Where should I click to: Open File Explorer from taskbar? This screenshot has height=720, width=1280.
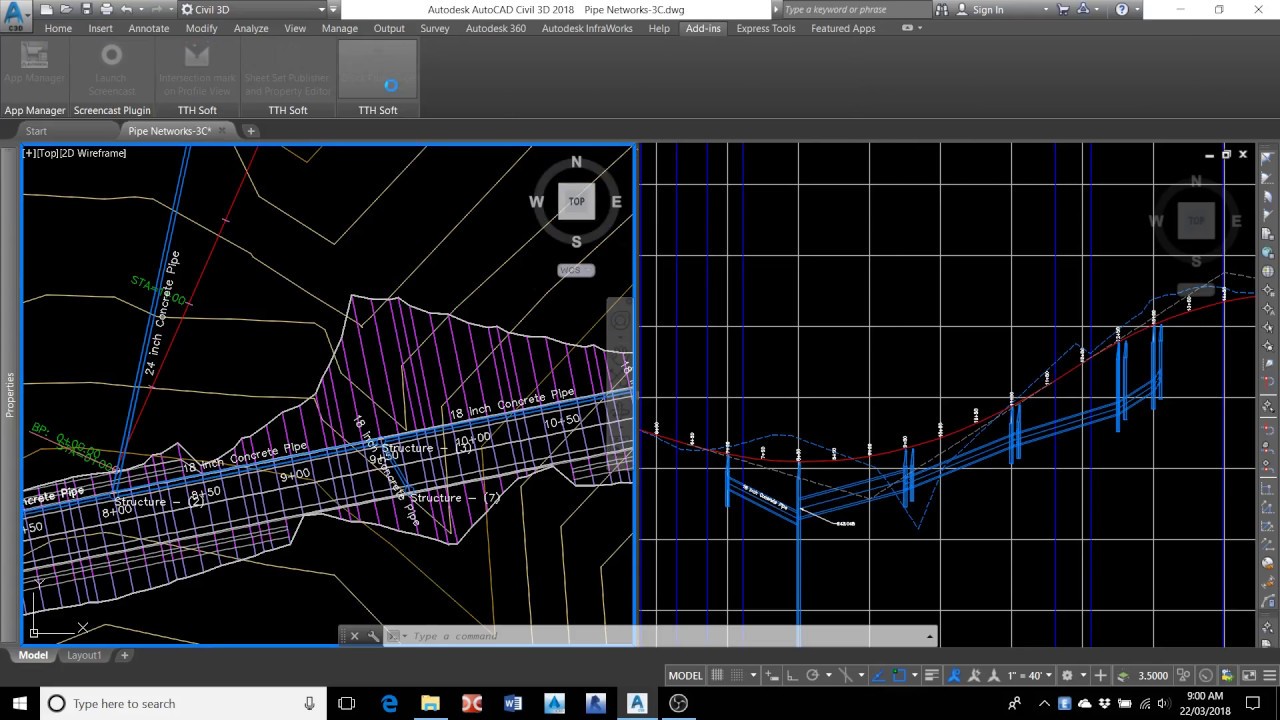pyautogui.click(x=430, y=703)
